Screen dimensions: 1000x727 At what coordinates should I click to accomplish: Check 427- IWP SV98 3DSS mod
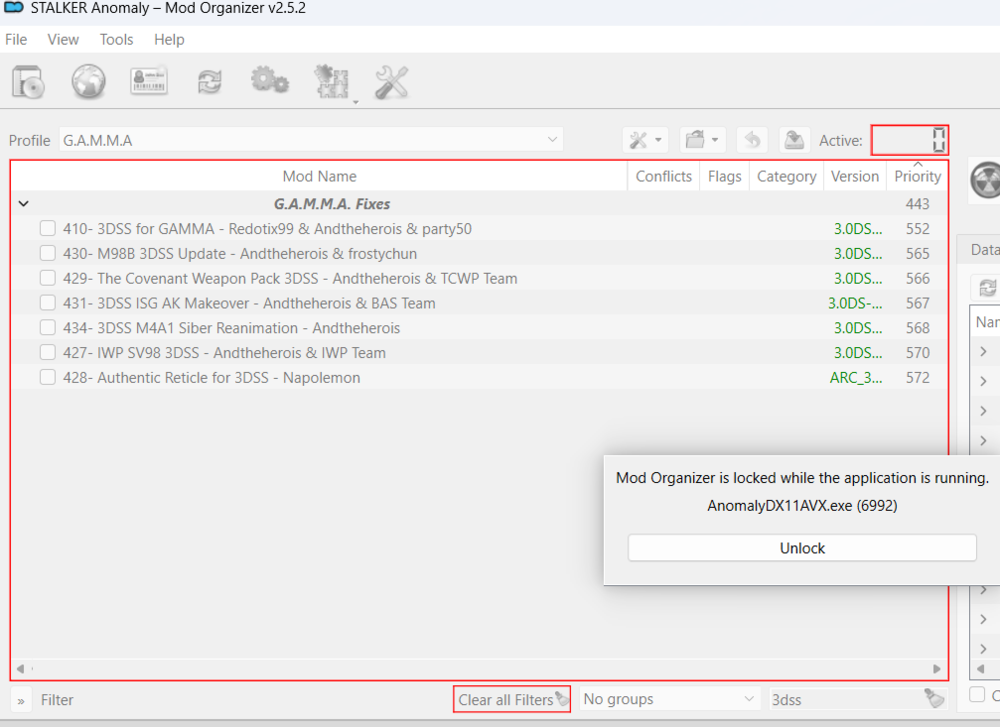47,353
